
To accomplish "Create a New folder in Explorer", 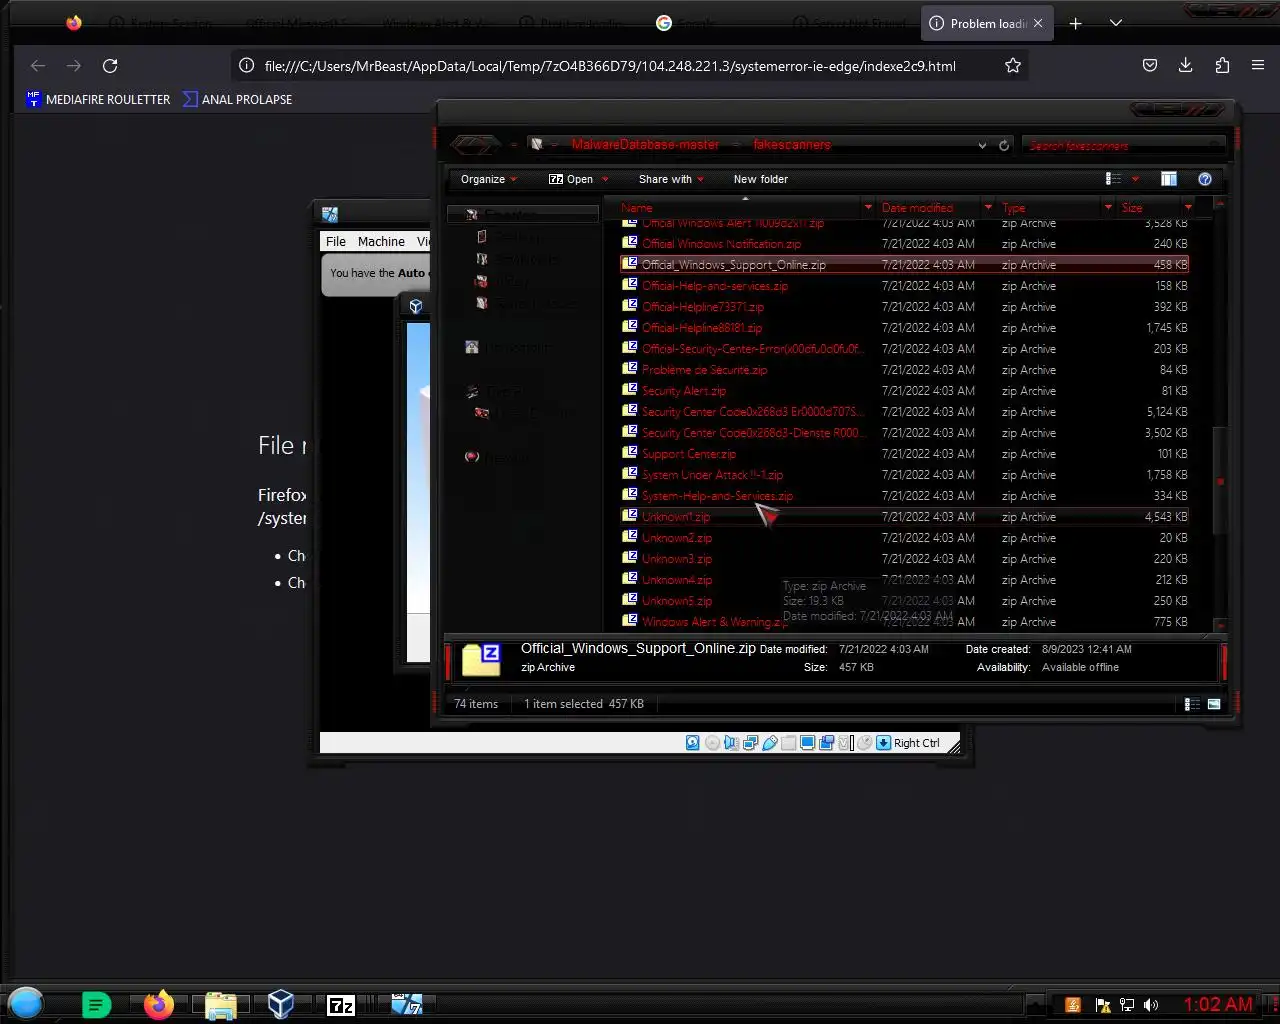I will (761, 179).
